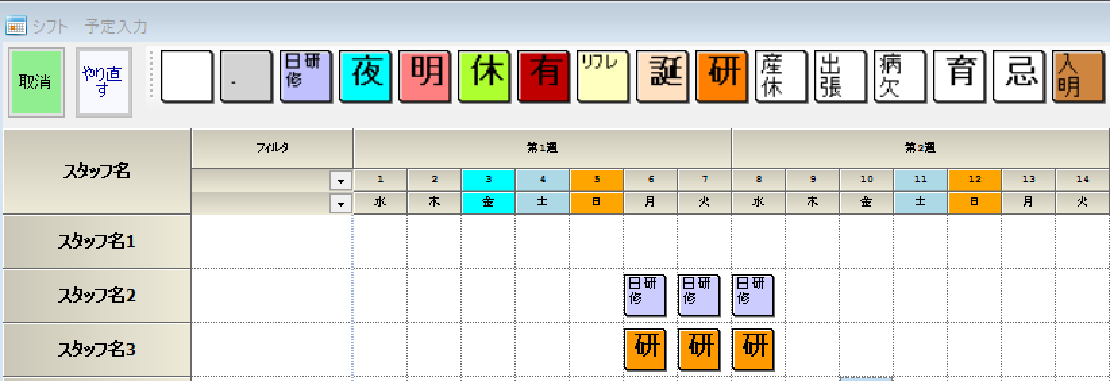Click day 9 column header
1110x381 pixels.
[x=813, y=180]
